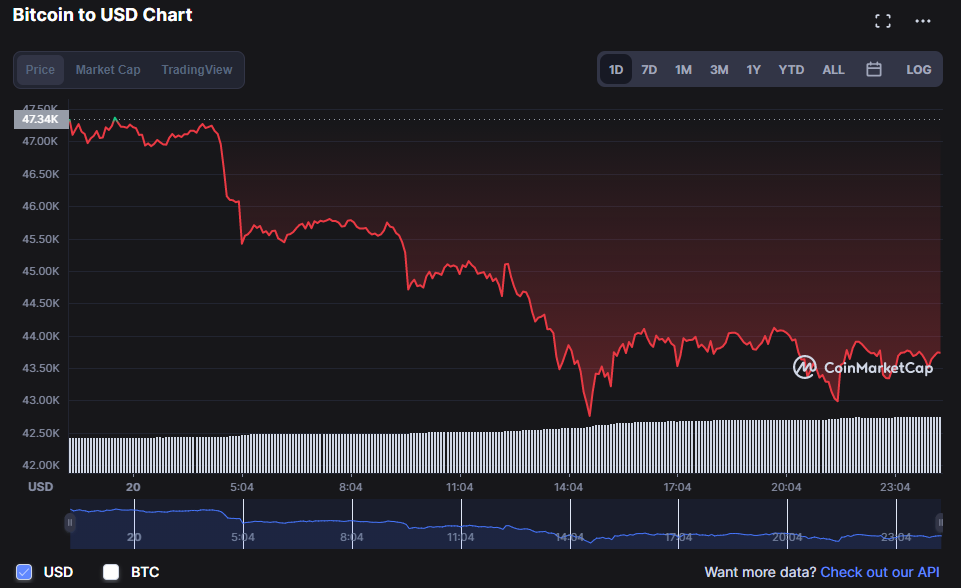Select the 7D time range
This screenshot has width=961, height=588.
coord(649,70)
